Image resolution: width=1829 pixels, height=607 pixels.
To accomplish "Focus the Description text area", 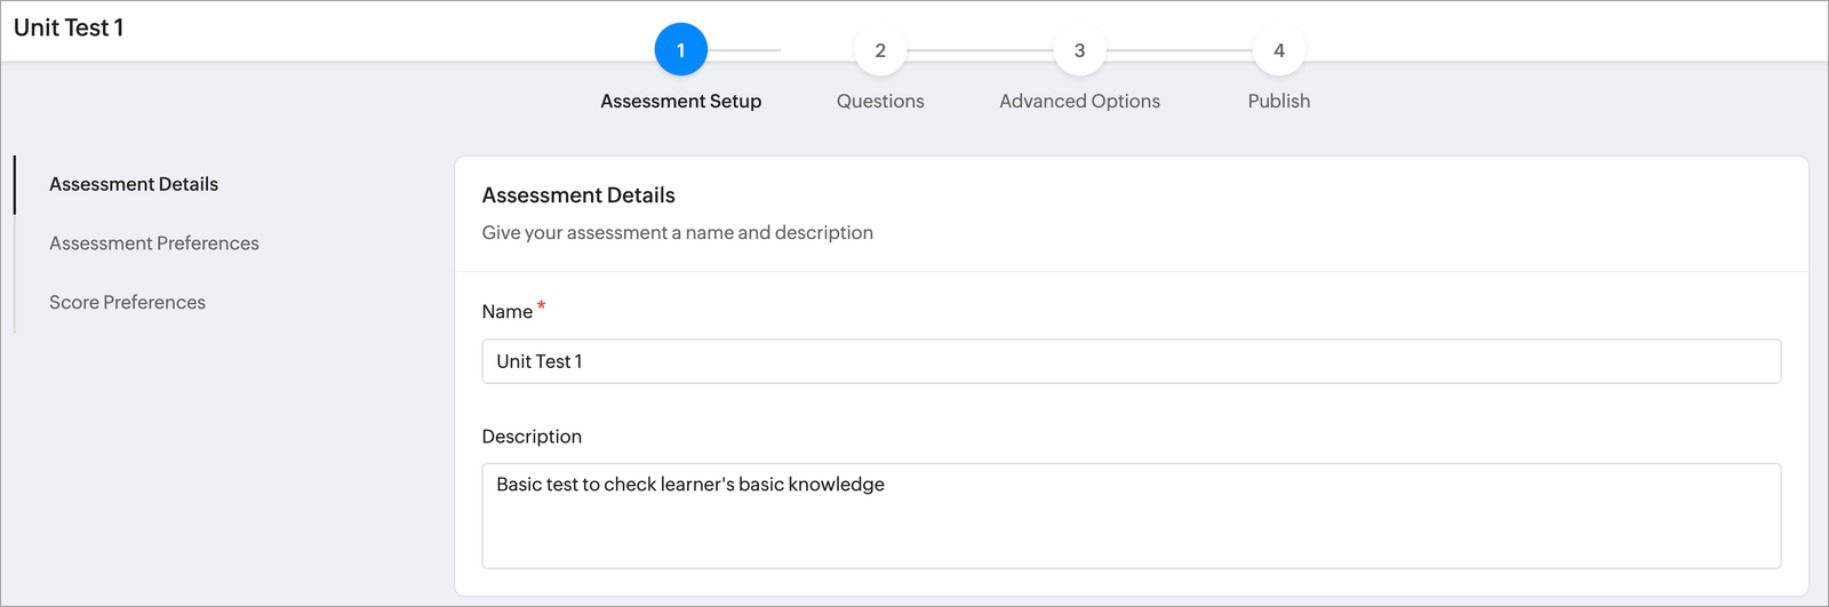I will click(1130, 515).
